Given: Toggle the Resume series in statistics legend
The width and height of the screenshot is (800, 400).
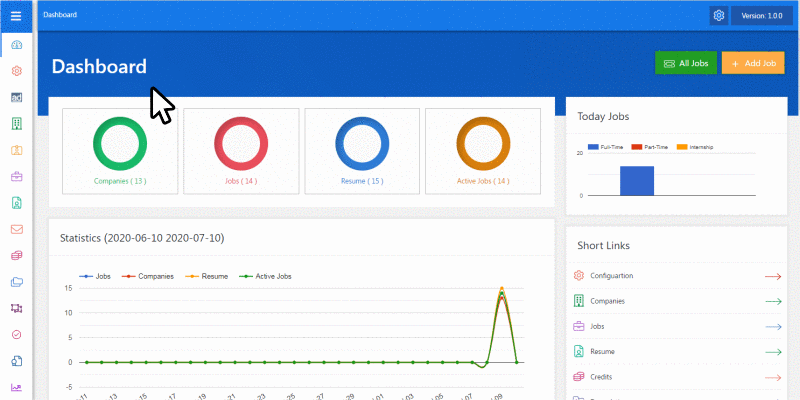Looking at the screenshot, I should click(206, 276).
